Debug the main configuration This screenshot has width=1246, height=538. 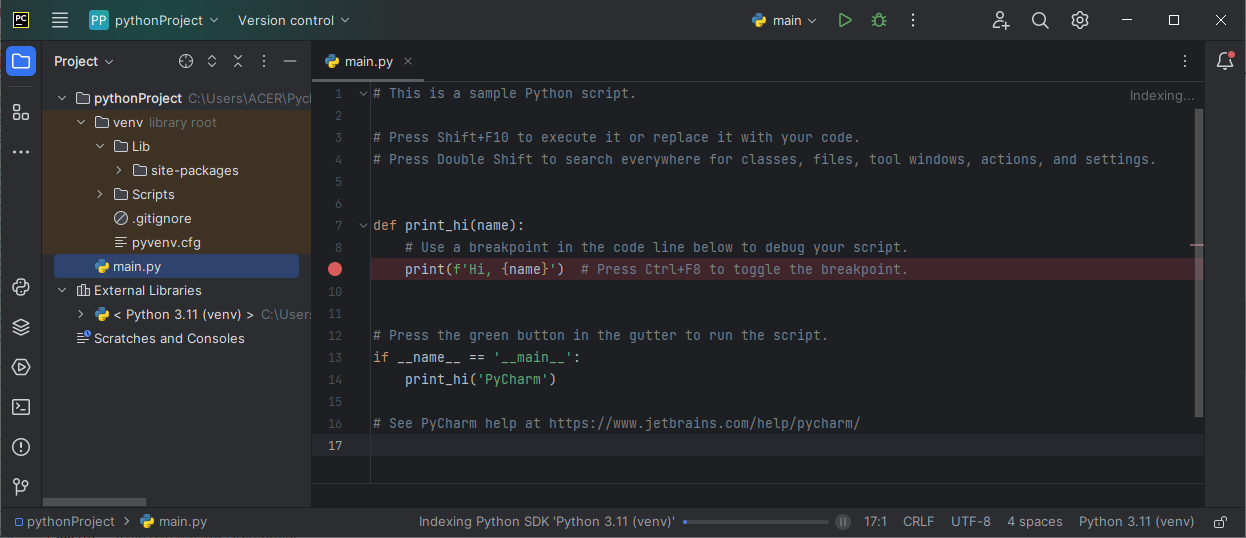coord(879,20)
